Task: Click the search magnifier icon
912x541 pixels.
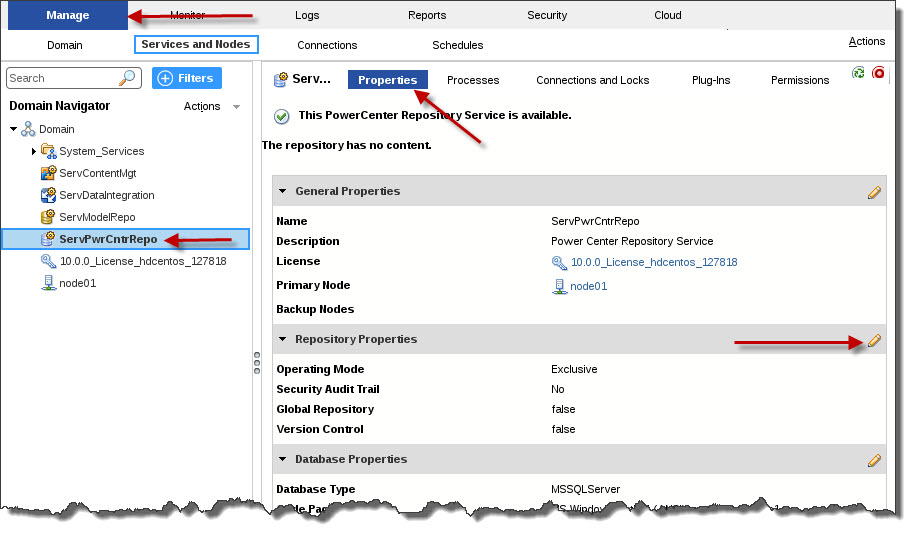Action: 127,77
